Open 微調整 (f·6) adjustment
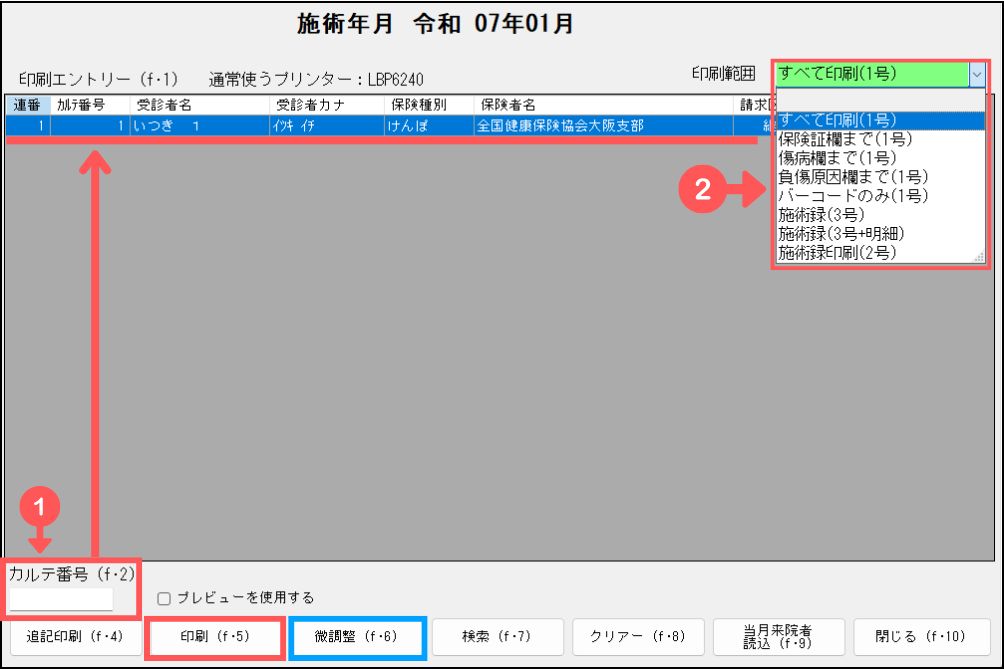 tap(358, 636)
